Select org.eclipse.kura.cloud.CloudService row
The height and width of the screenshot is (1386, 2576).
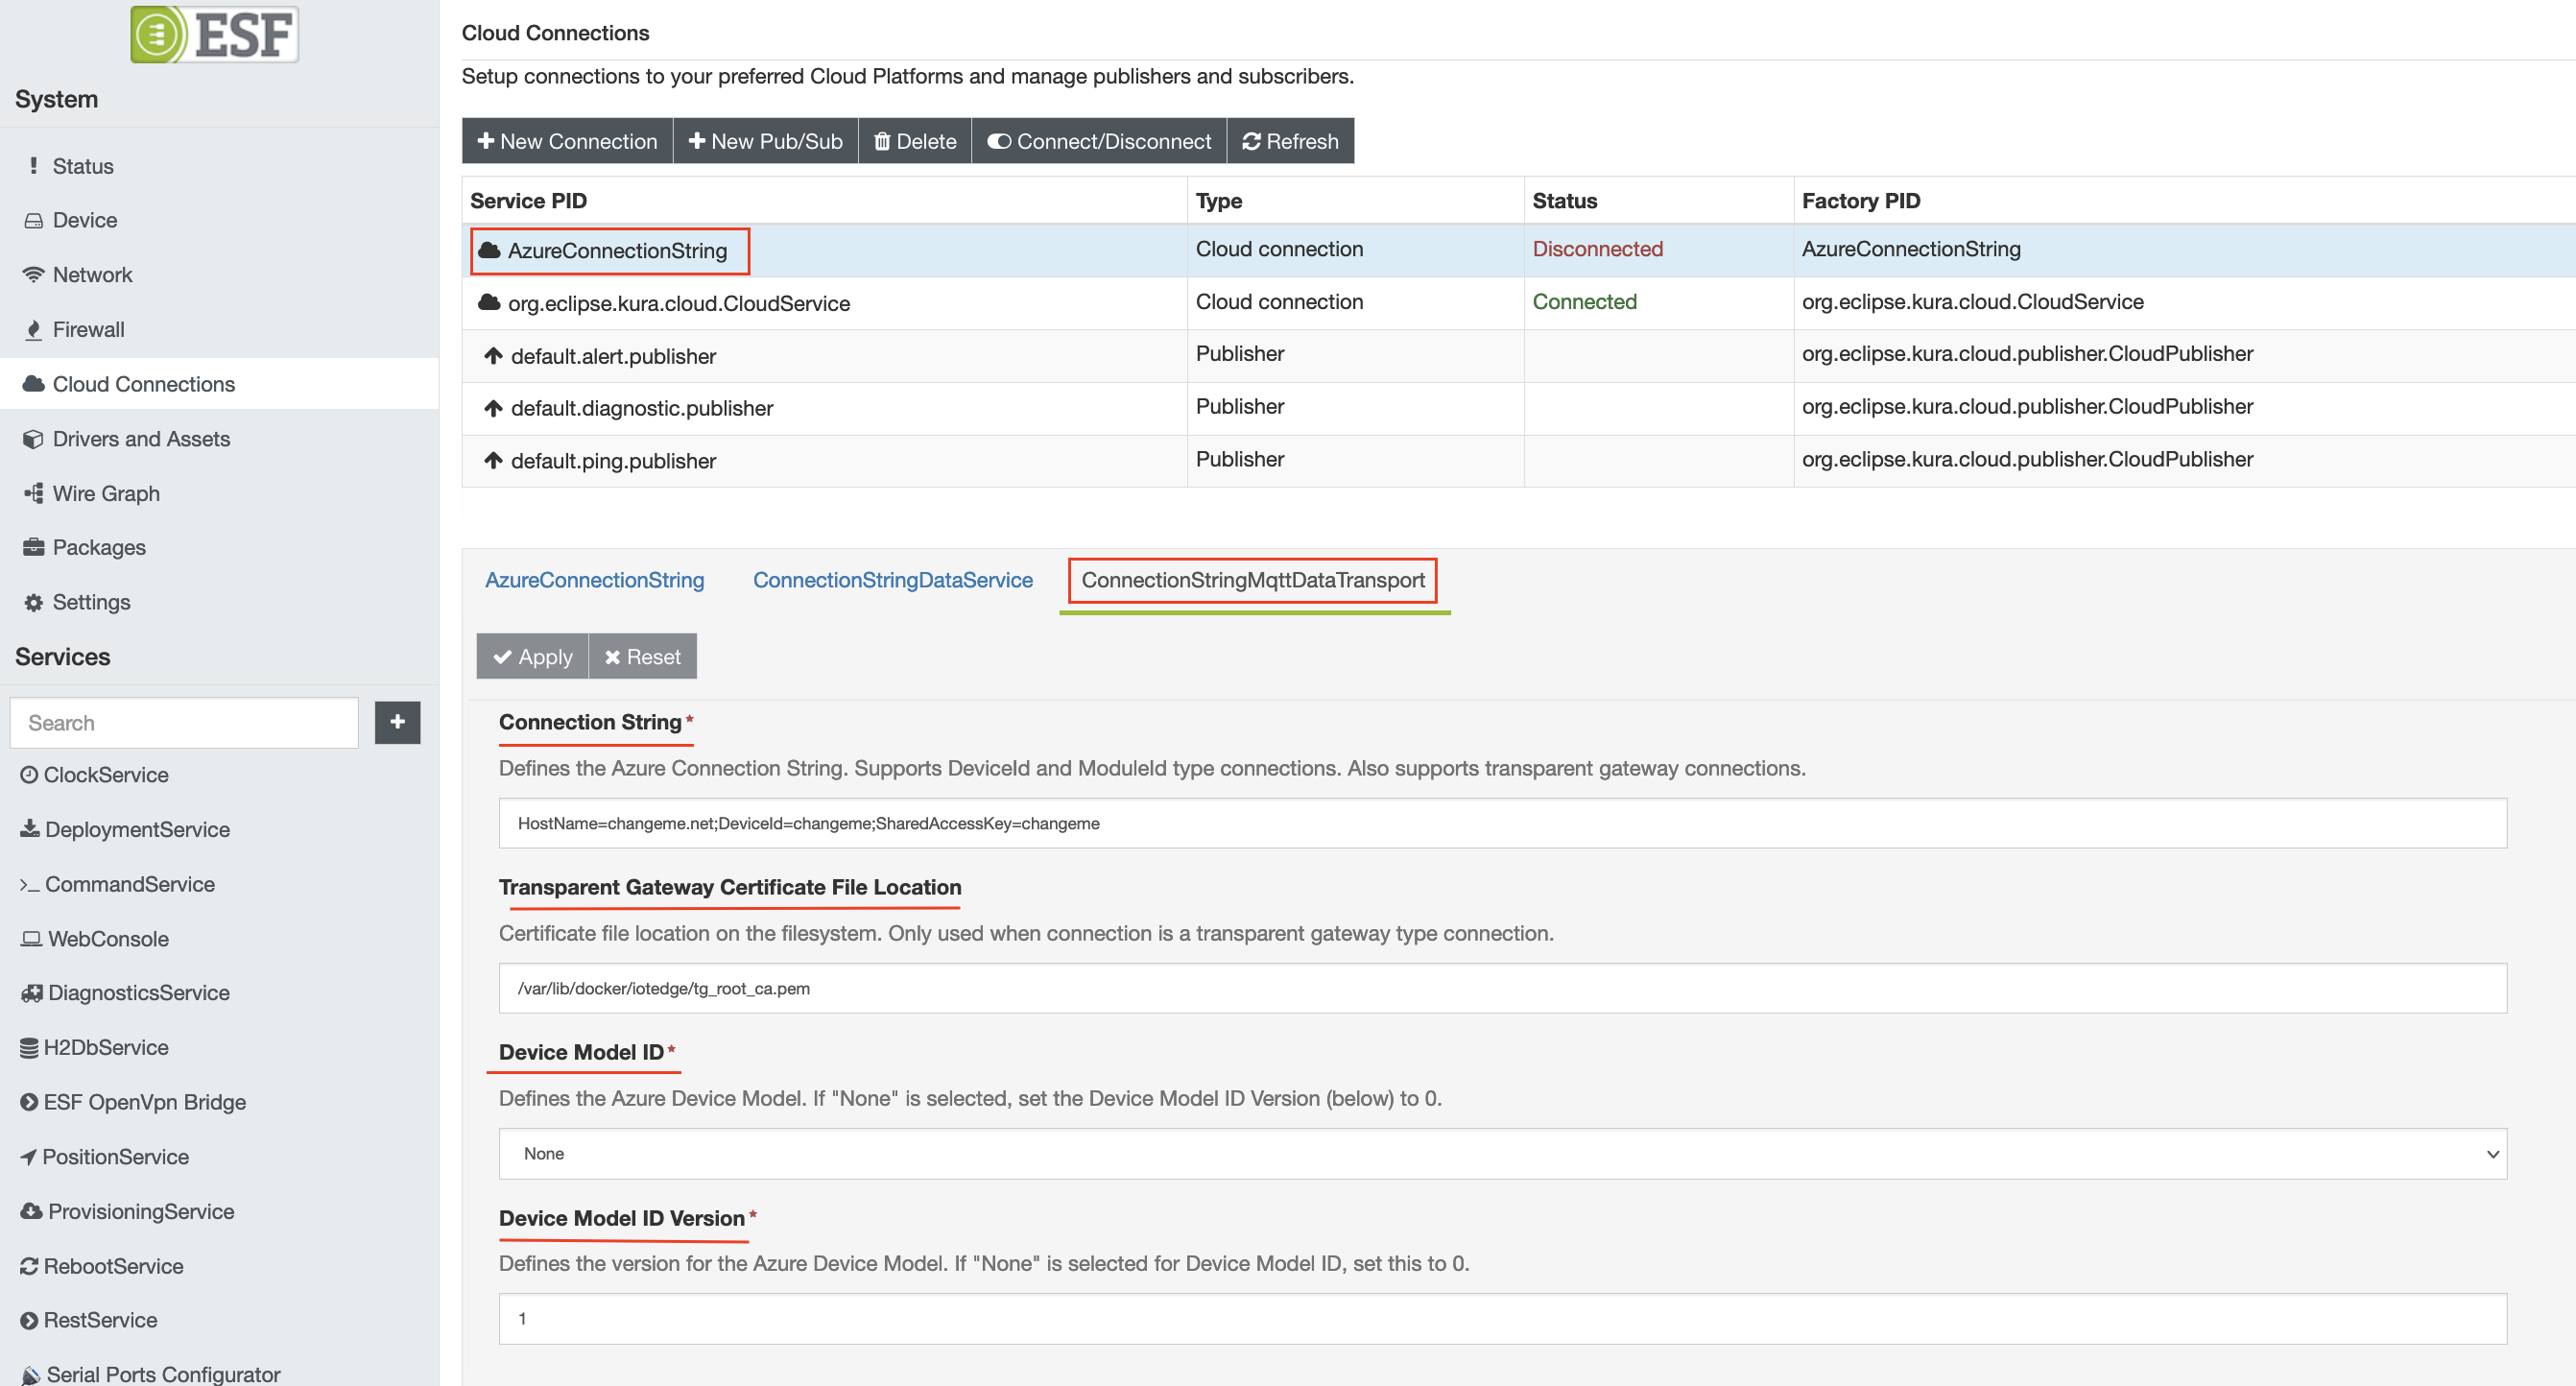click(x=1518, y=303)
